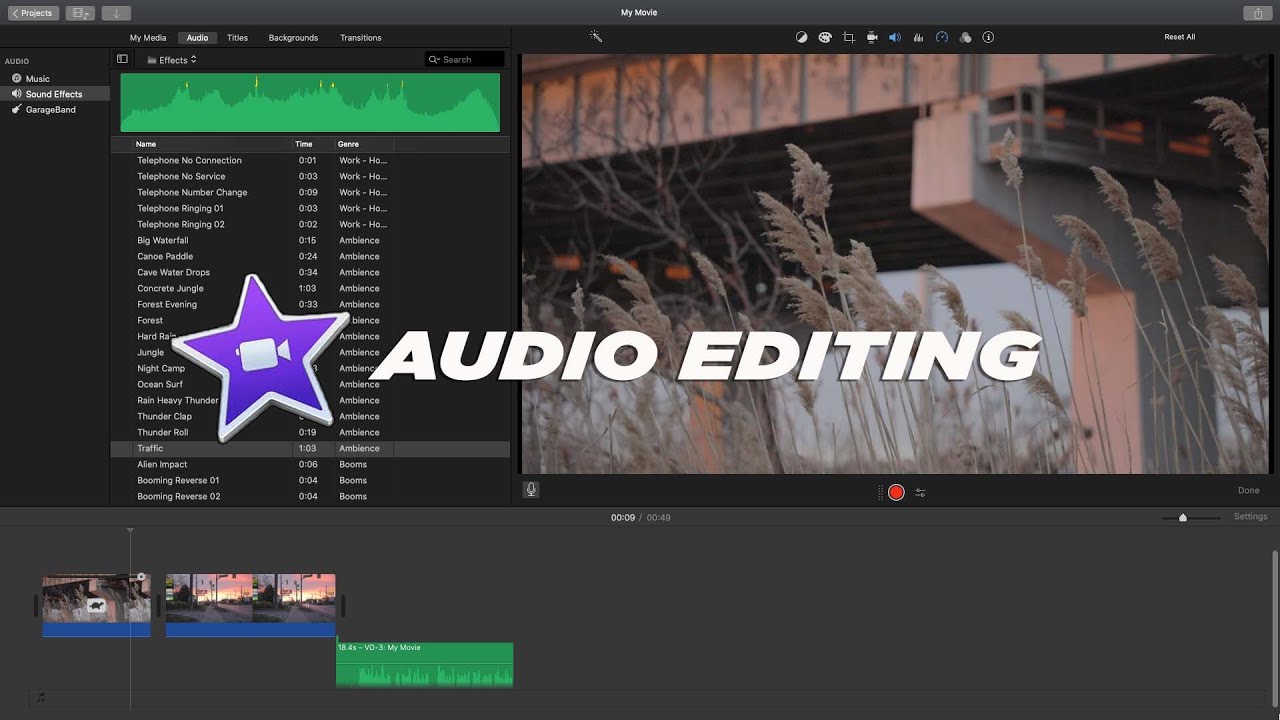1280x720 pixels.
Task: Open the Volume speaker tool
Action: 895,37
